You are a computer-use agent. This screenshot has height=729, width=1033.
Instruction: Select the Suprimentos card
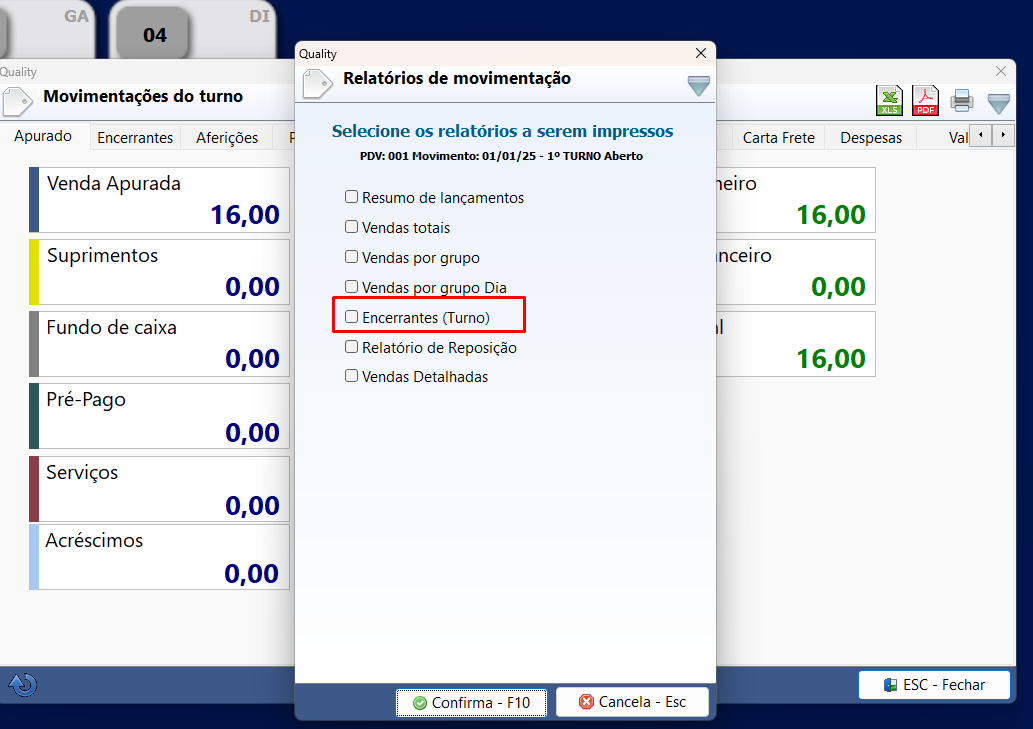coord(159,272)
